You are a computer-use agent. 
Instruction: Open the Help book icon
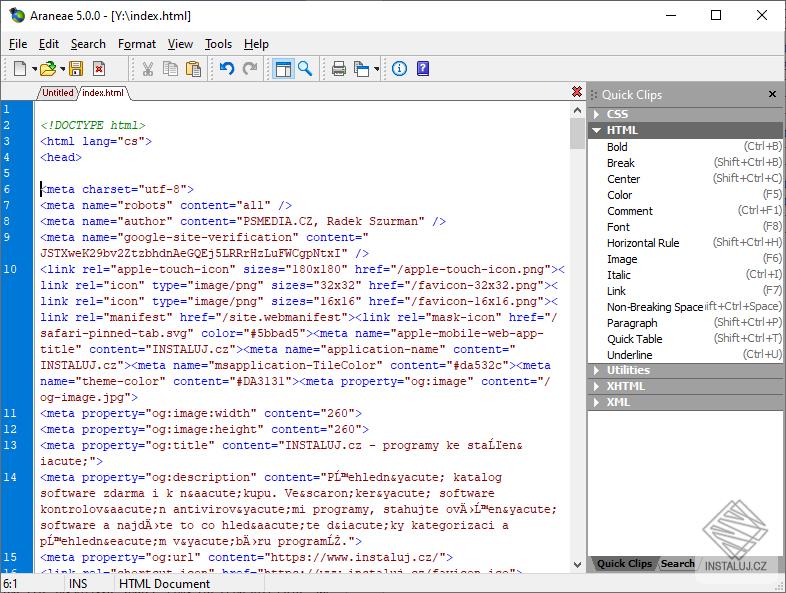tap(423, 69)
